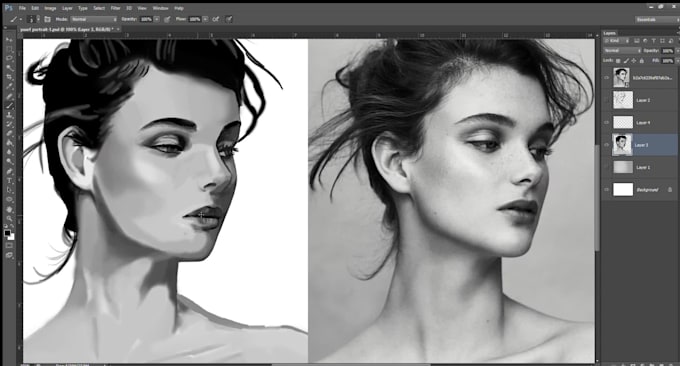Toggle pressure for opacity button

tap(167, 20)
